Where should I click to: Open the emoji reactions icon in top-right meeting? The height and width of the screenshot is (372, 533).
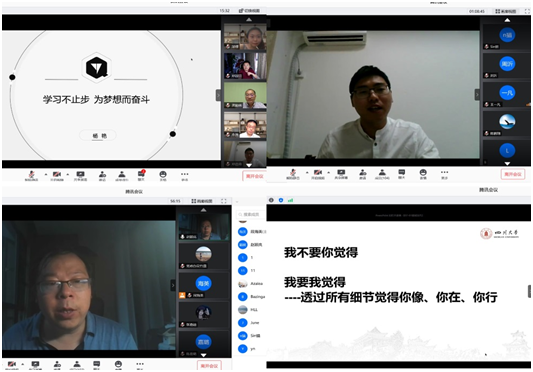coord(423,174)
